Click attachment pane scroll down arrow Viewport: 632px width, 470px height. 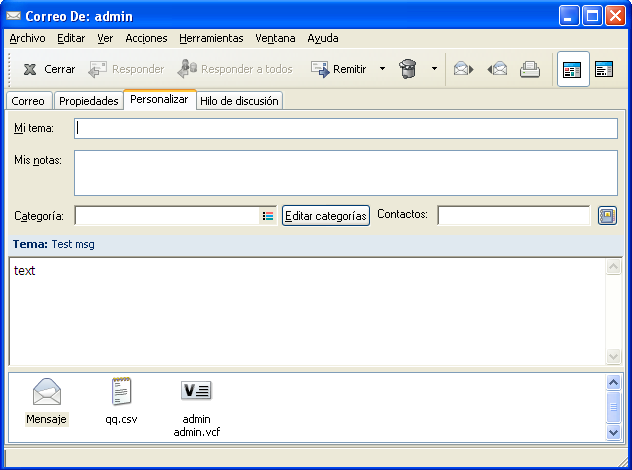(x=613, y=433)
